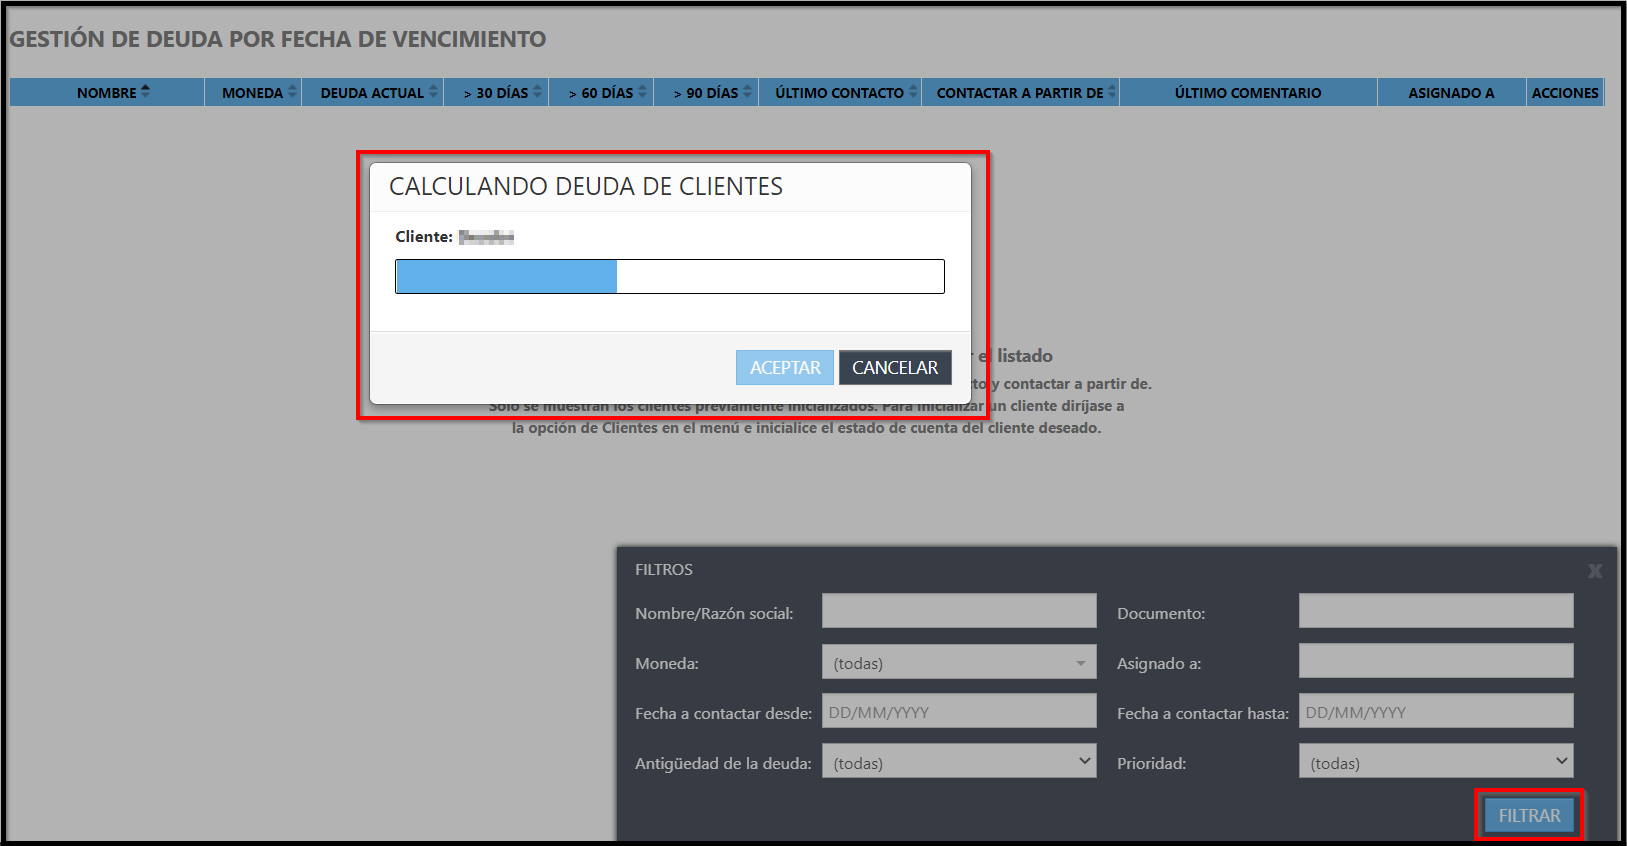
Task: Click Fecha a contactar hasta date field
Action: click(x=1436, y=711)
